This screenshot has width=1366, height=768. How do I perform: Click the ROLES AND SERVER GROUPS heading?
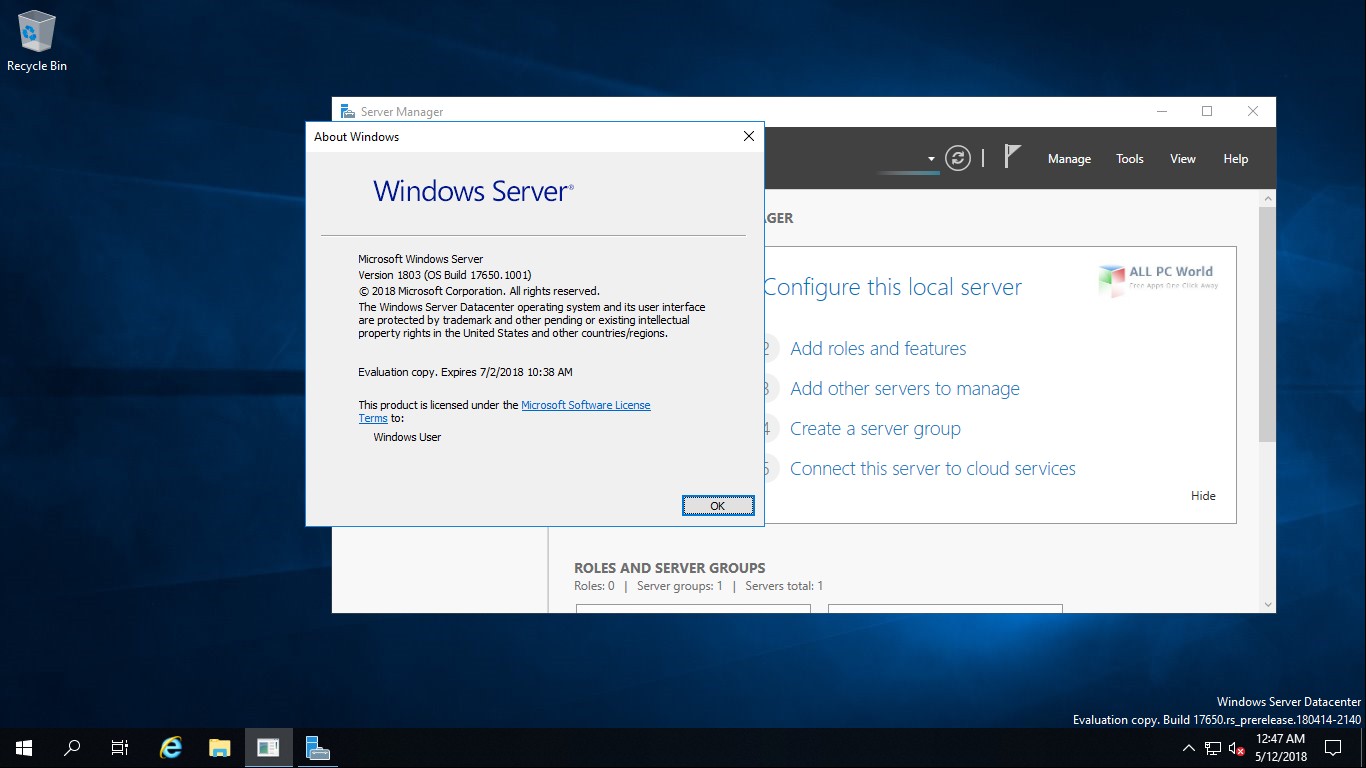pyautogui.click(x=670, y=567)
